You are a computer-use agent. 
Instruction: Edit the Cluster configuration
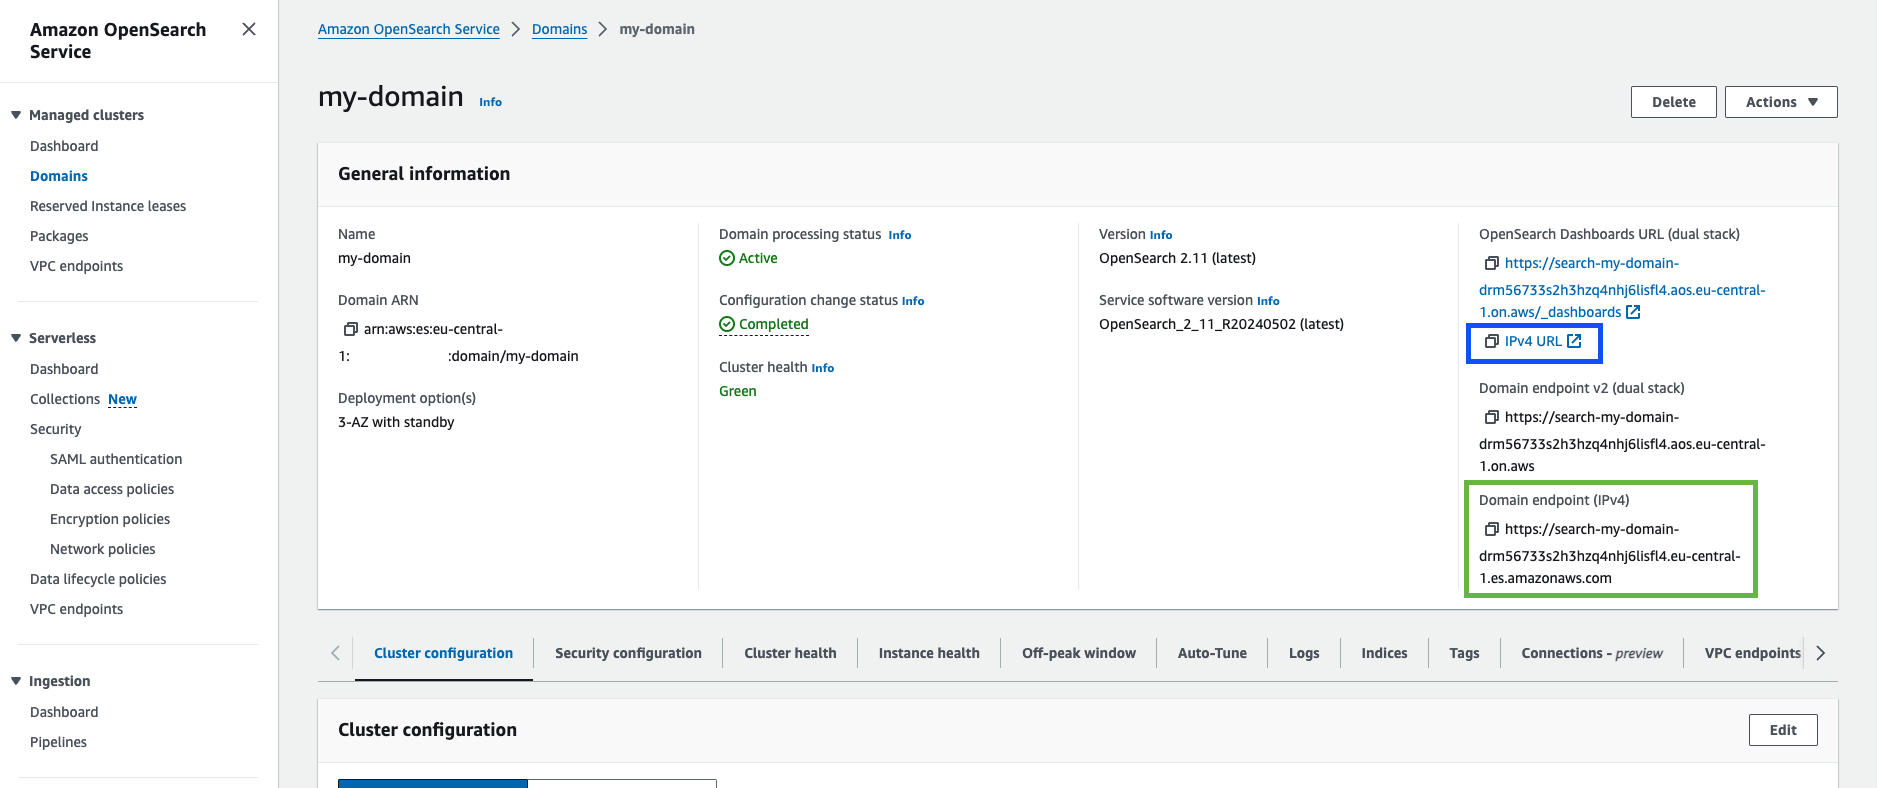pos(1783,730)
